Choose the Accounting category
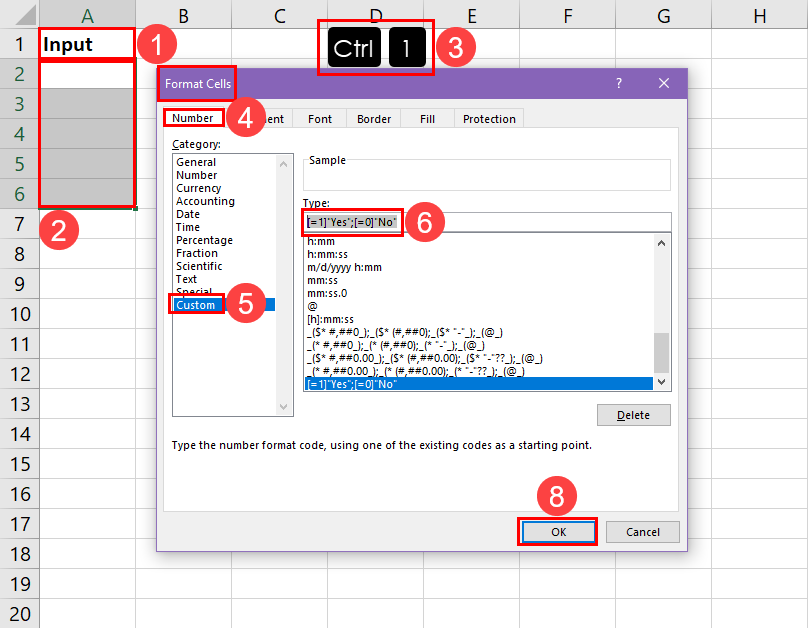The width and height of the screenshot is (808, 628). pos(205,201)
